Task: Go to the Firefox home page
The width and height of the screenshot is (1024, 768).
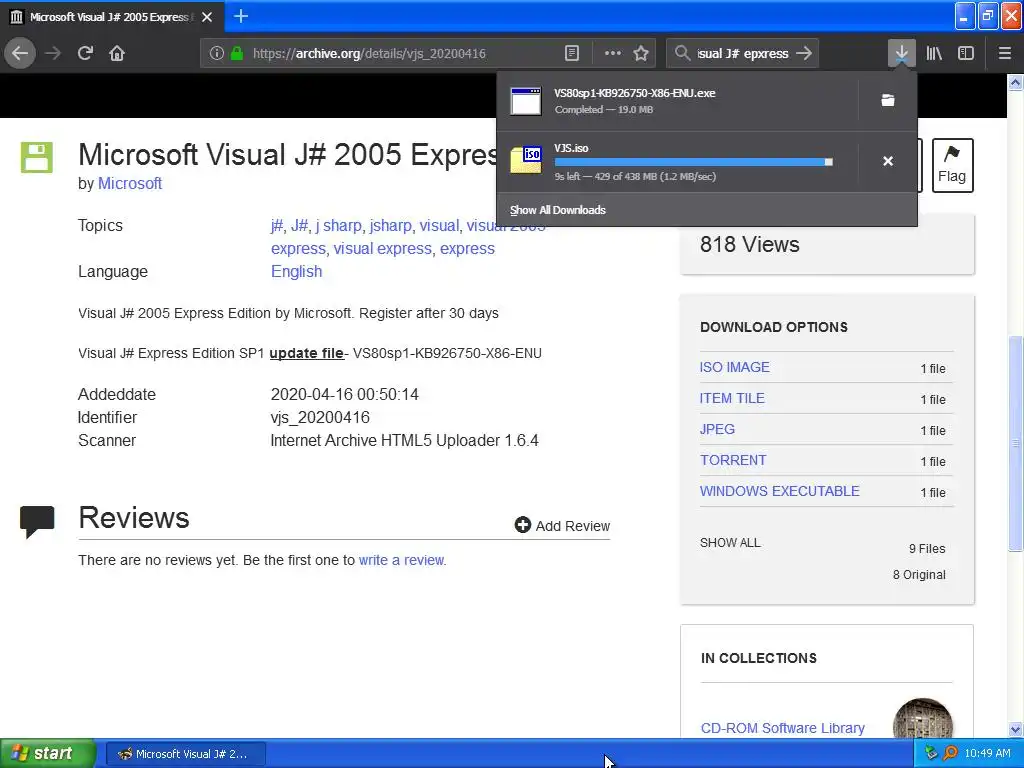Action: pyautogui.click(x=117, y=54)
